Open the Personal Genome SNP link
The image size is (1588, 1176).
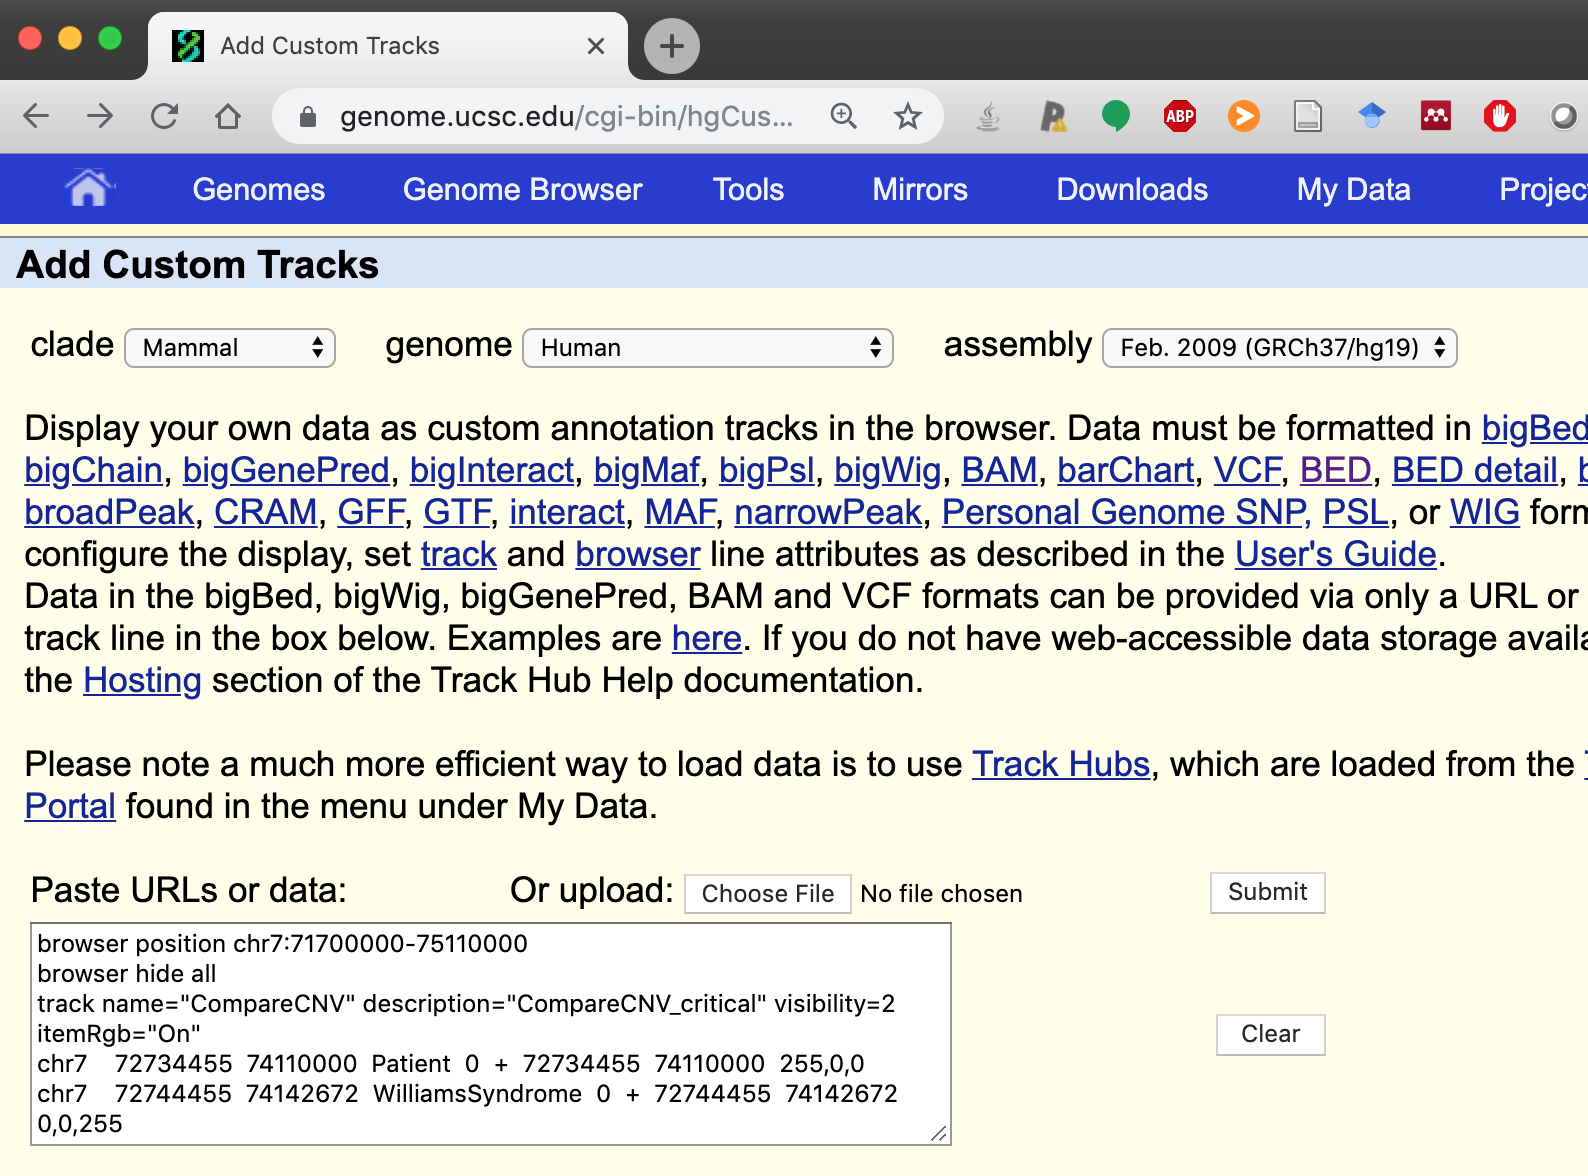pyautogui.click(x=1124, y=512)
